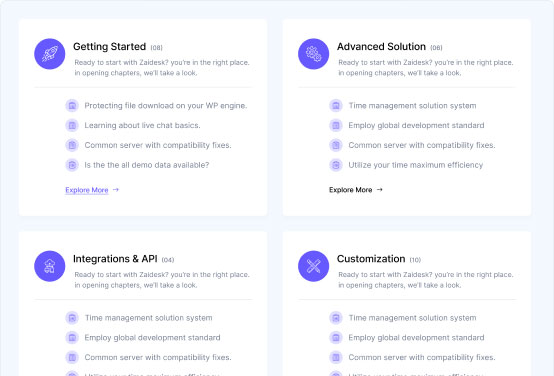Click document icon beside Learning about live chat
This screenshot has height=376, width=554.
click(72, 125)
